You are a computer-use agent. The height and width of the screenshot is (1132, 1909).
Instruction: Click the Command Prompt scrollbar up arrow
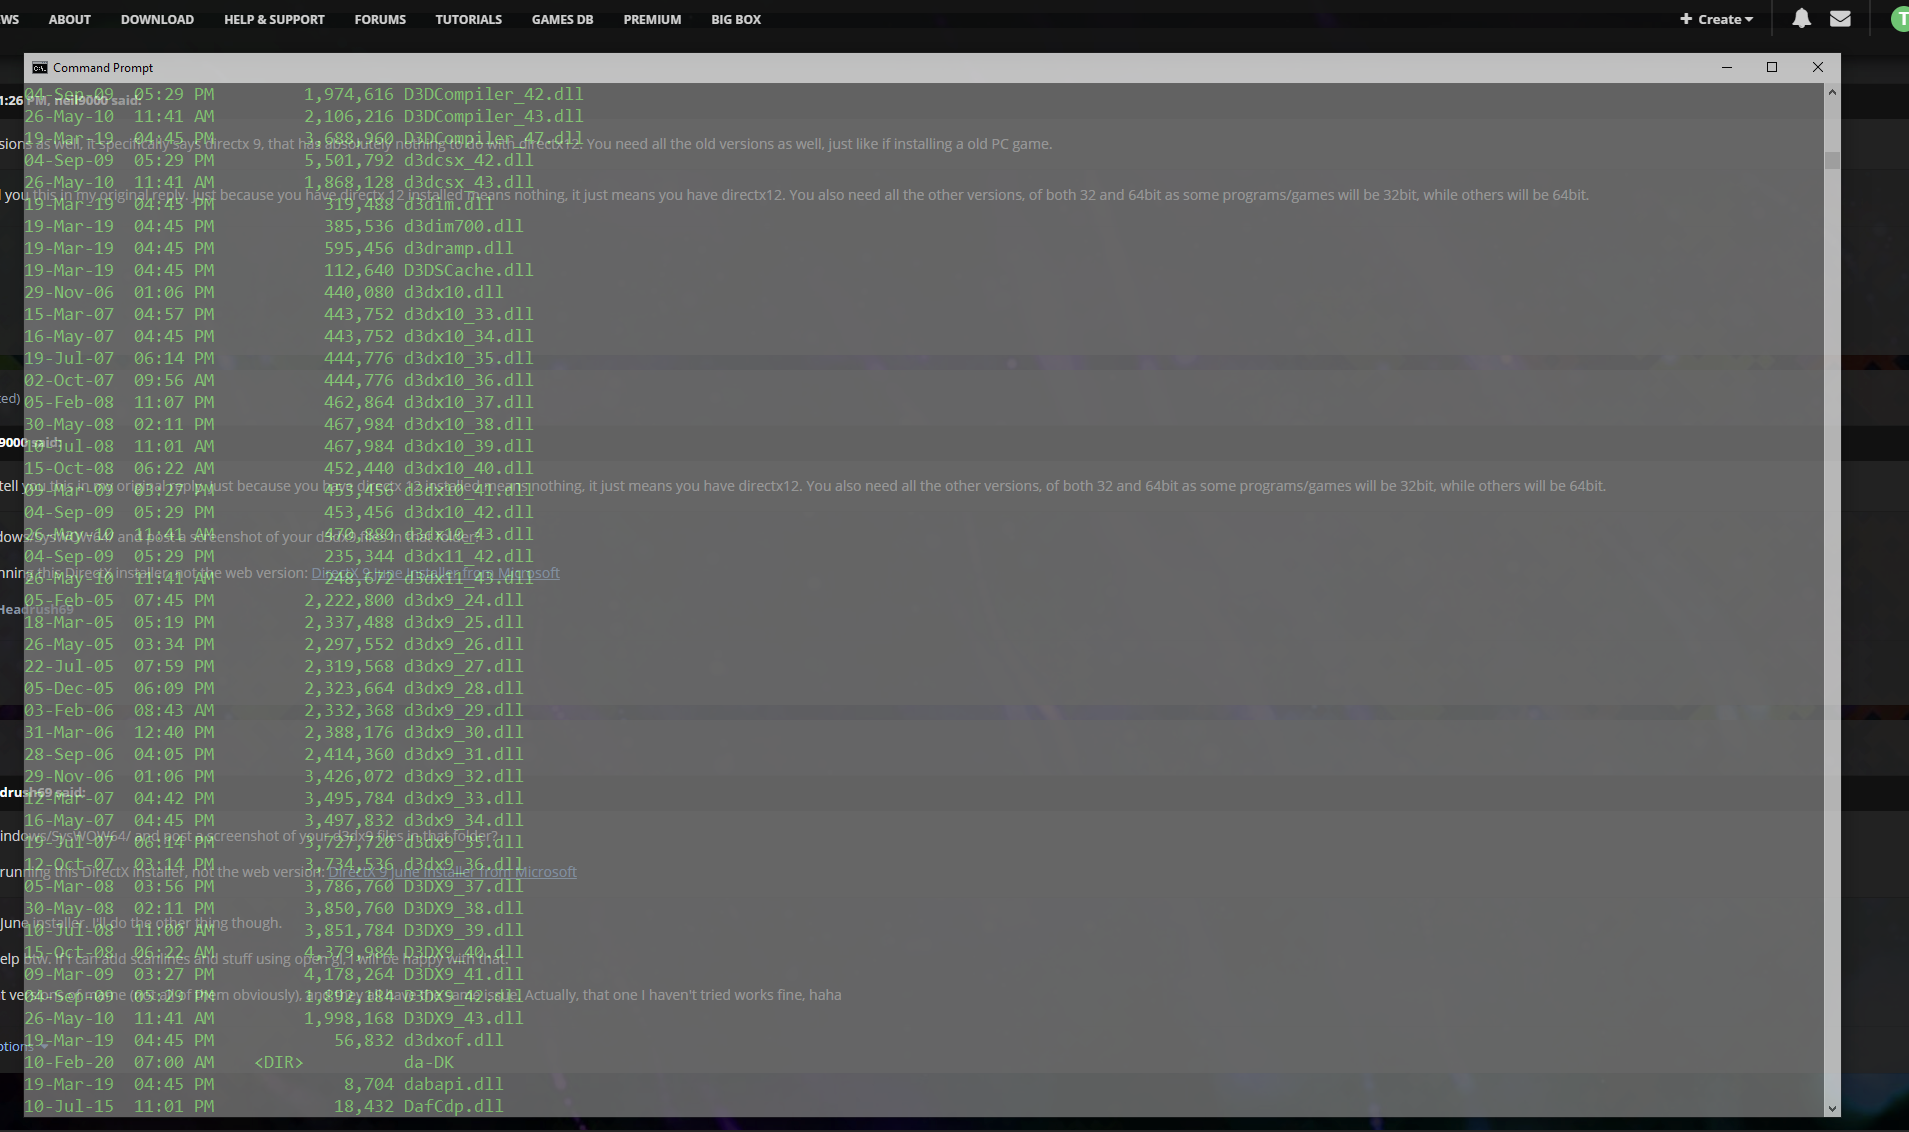point(1832,92)
